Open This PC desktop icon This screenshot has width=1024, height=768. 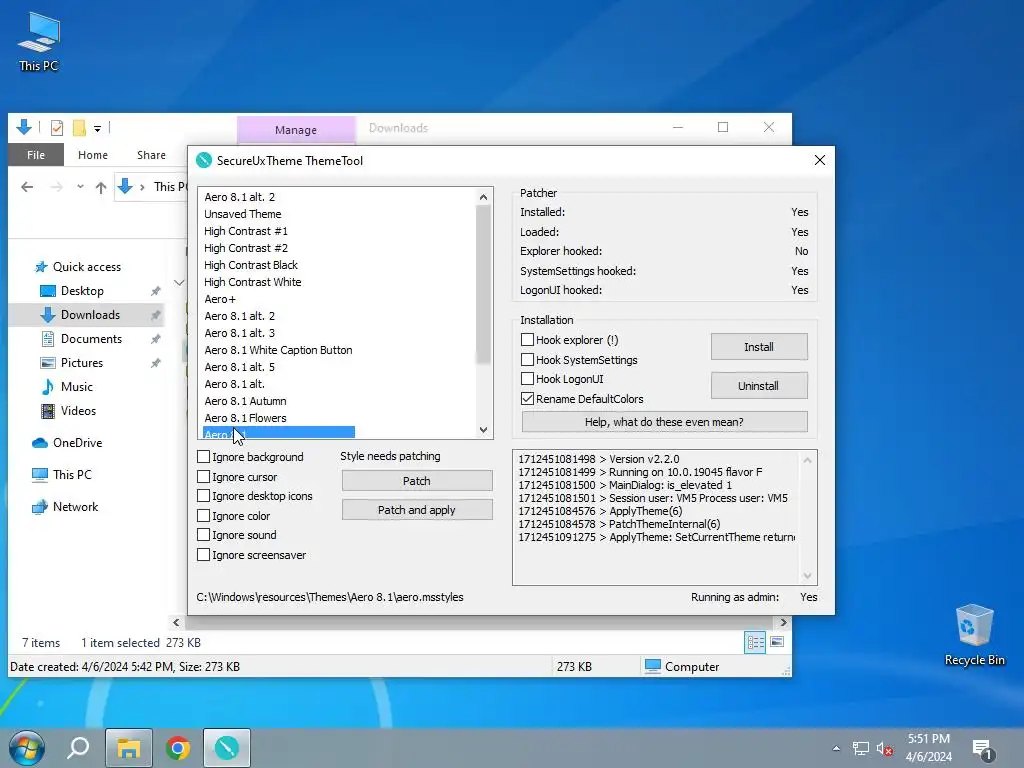coord(39,41)
